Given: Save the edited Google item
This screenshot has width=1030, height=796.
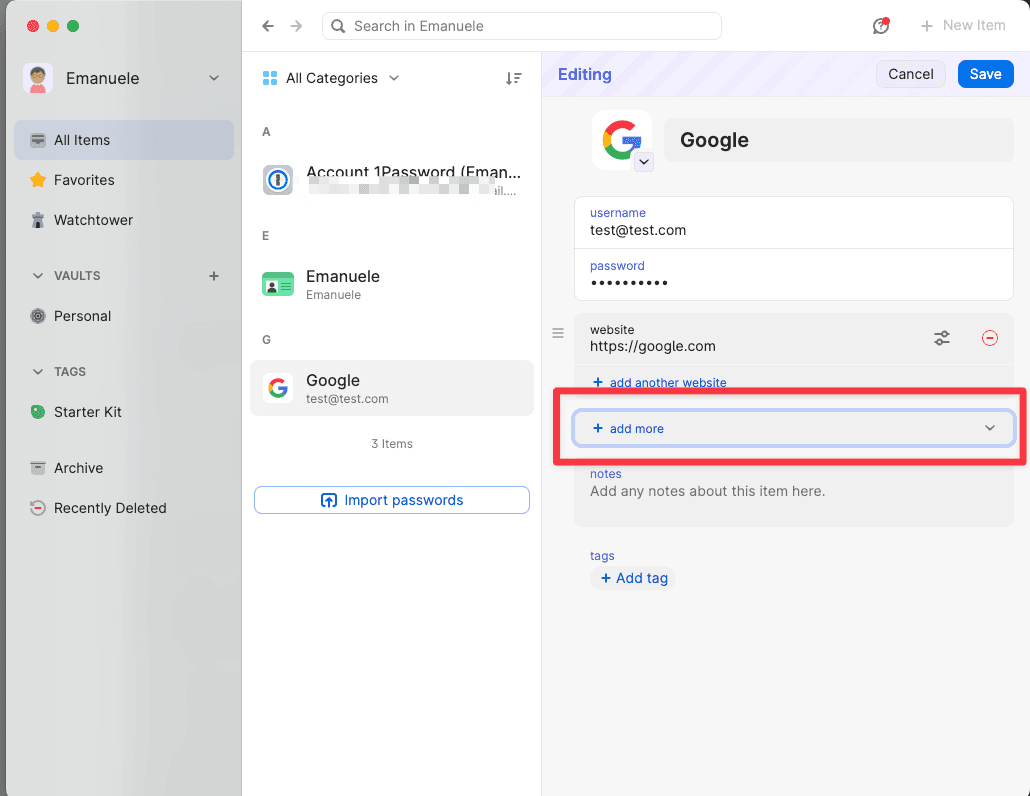Looking at the screenshot, I should point(985,74).
